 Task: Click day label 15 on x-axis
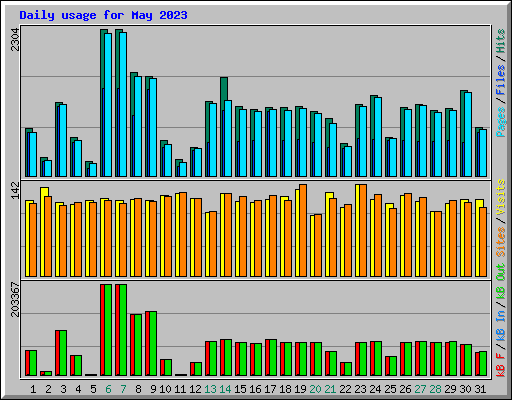240,389
